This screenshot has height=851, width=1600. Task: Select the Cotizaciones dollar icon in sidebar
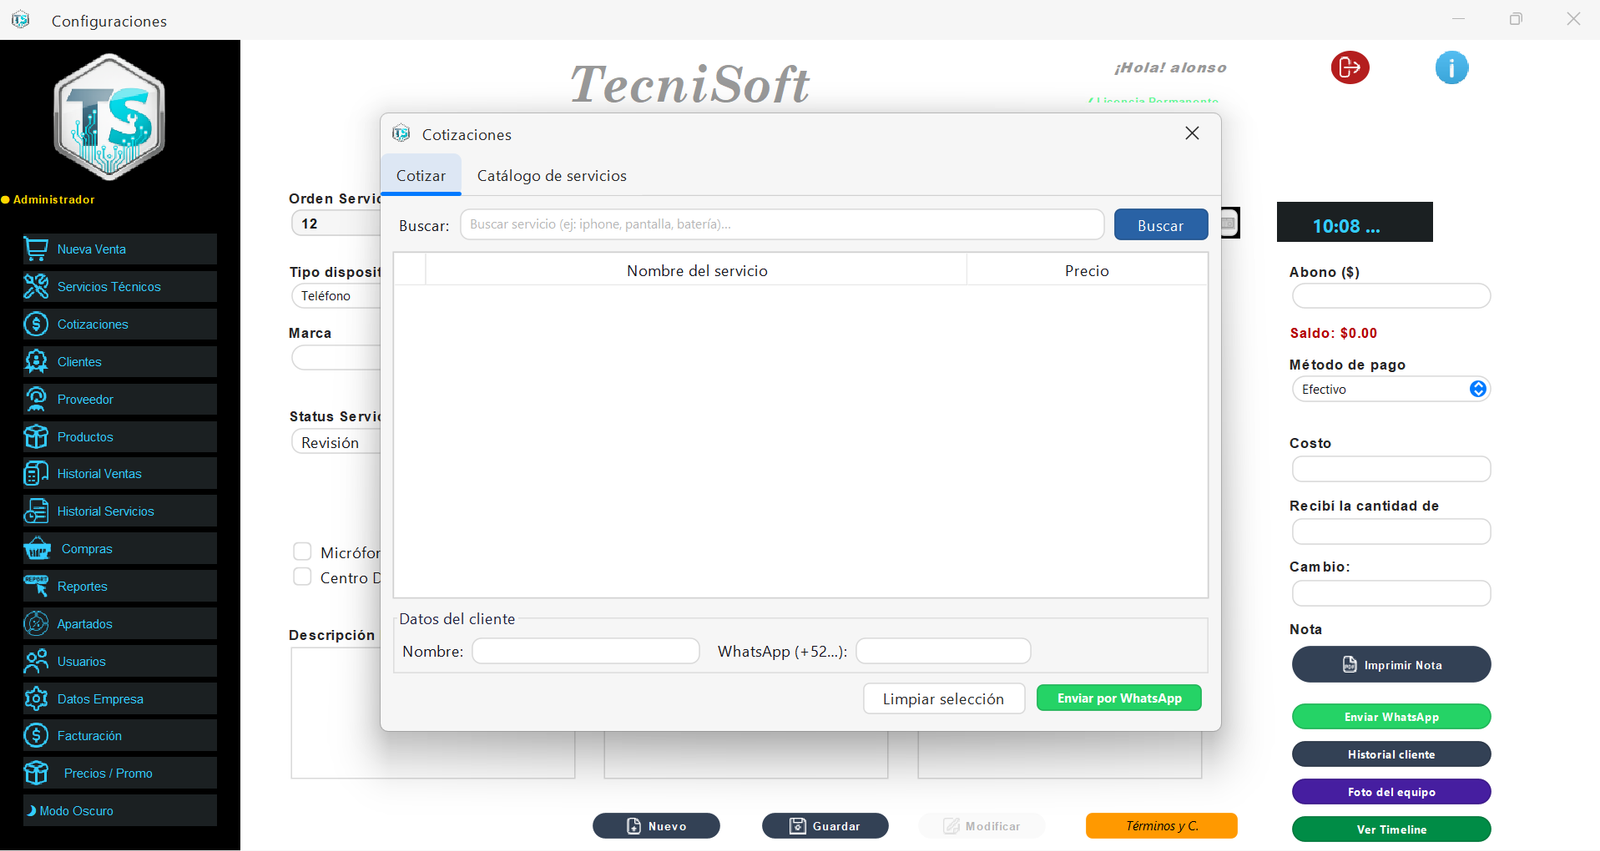(36, 324)
